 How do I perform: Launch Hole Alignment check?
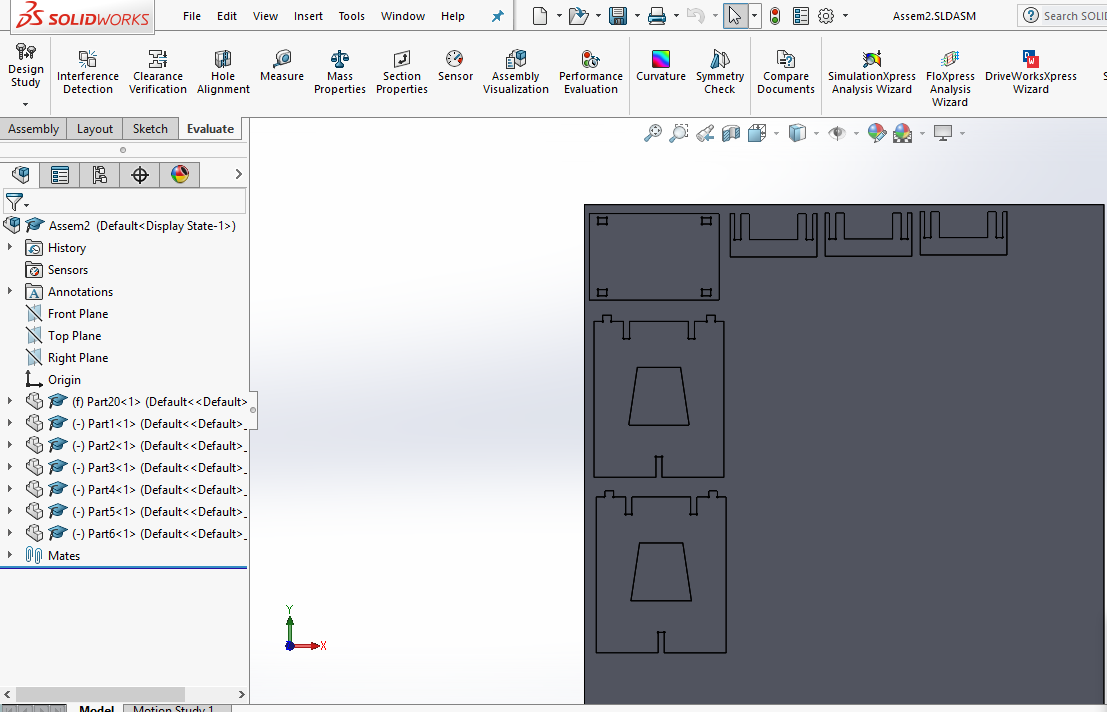[x=223, y=72]
